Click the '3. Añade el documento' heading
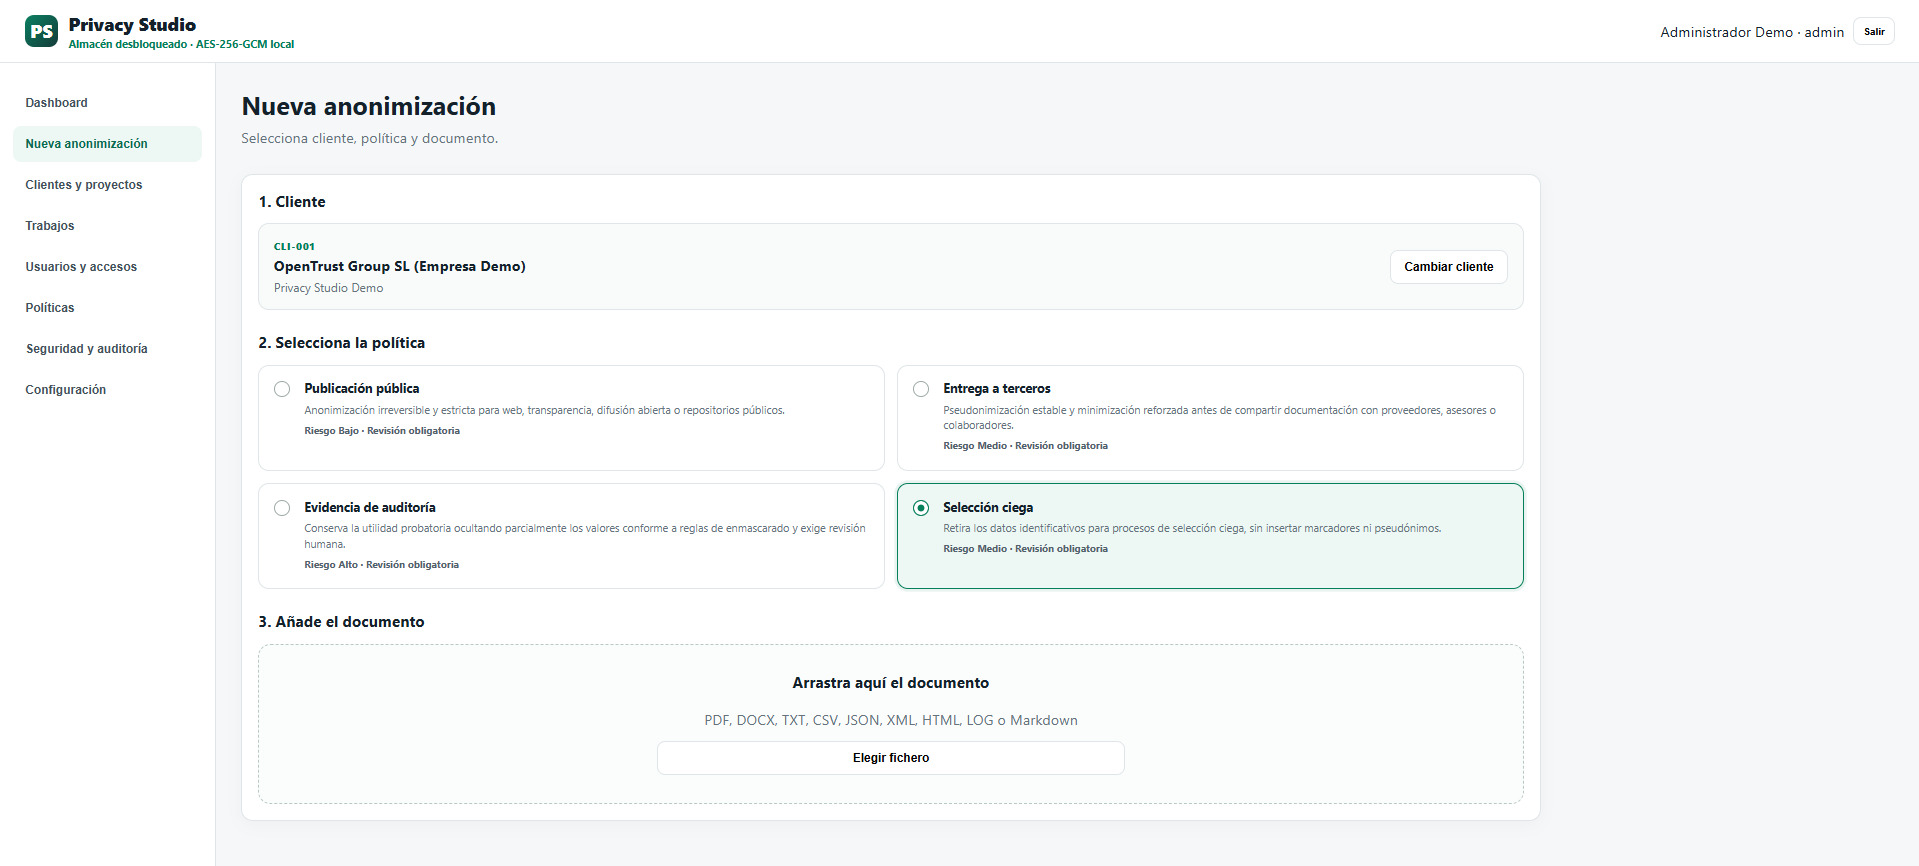The width and height of the screenshot is (1919, 866). [x=341, y=622]
